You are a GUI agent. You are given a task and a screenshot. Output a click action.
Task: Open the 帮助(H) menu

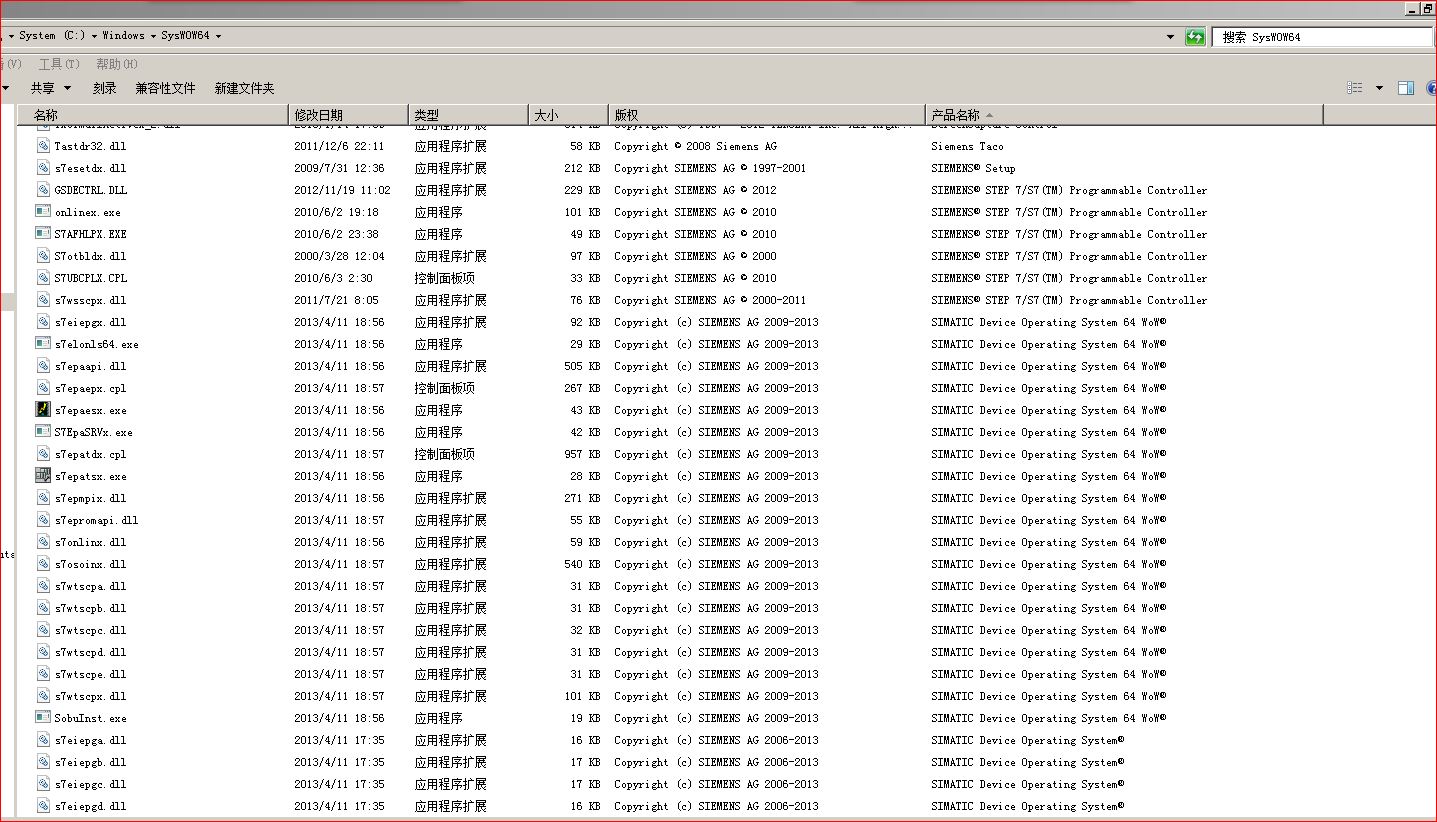(117, 64)
